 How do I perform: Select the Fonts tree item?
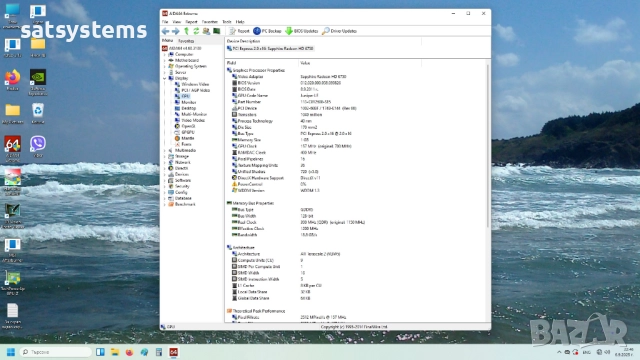183,144
